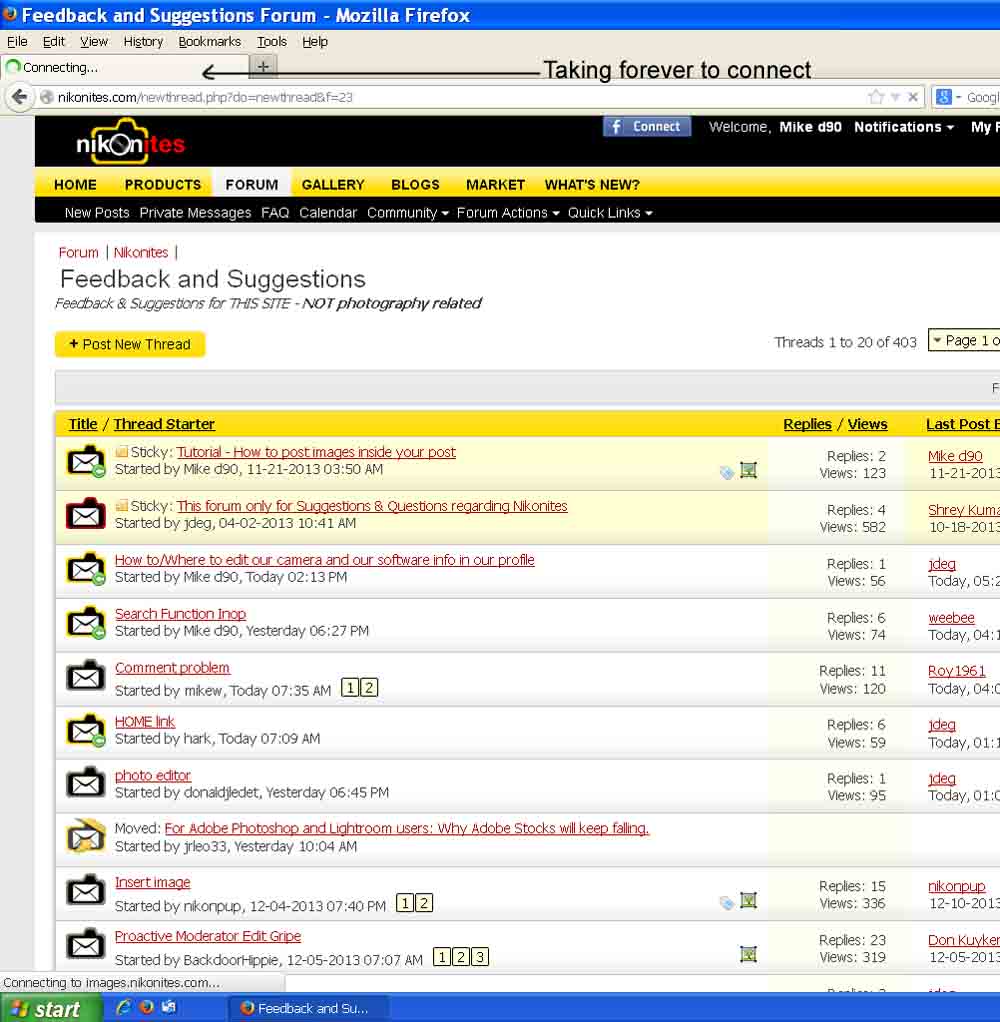Click the URL address bar
Image resolution: width=1000 pixels, height=1022 pixels.
[x=450, y=97]
